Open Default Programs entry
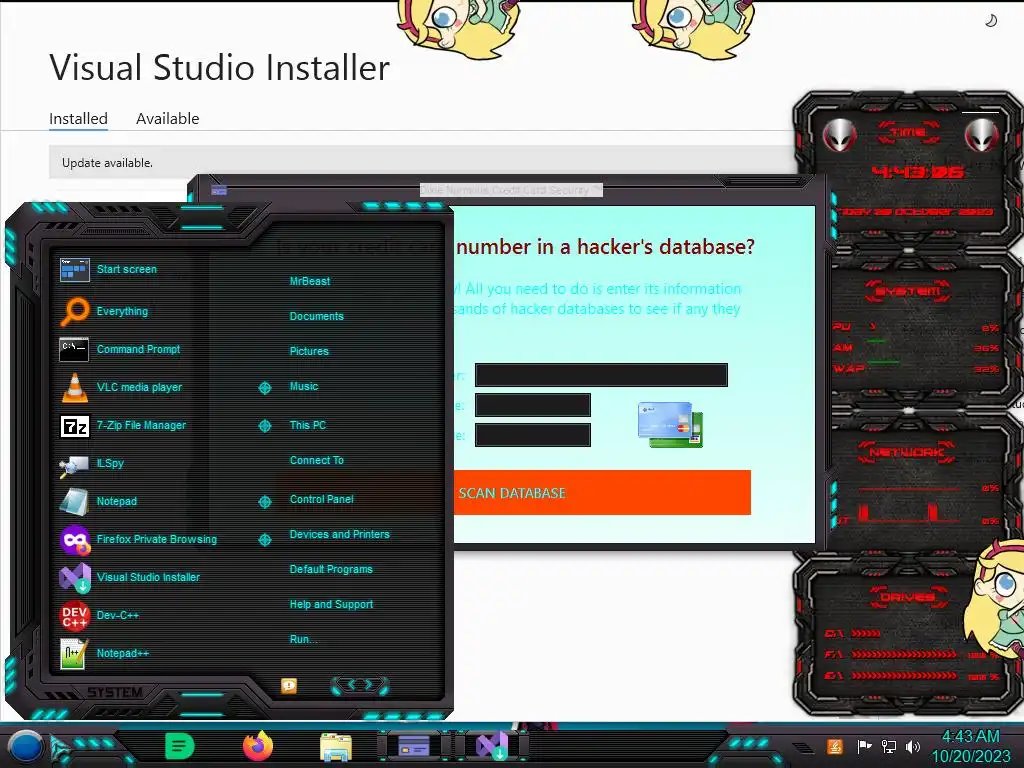The width and height of the screenshot is (1024, 768). (331, 569)
